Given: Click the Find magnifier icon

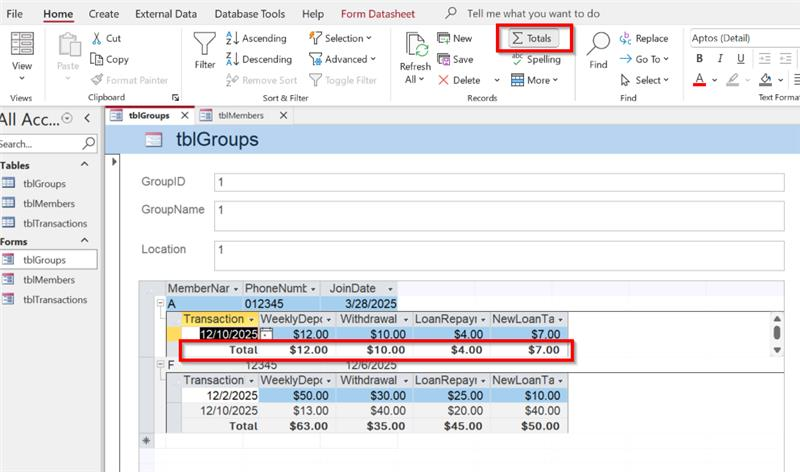Looking at the screenshot, I should pyautogui.click(x=598, y=44).
